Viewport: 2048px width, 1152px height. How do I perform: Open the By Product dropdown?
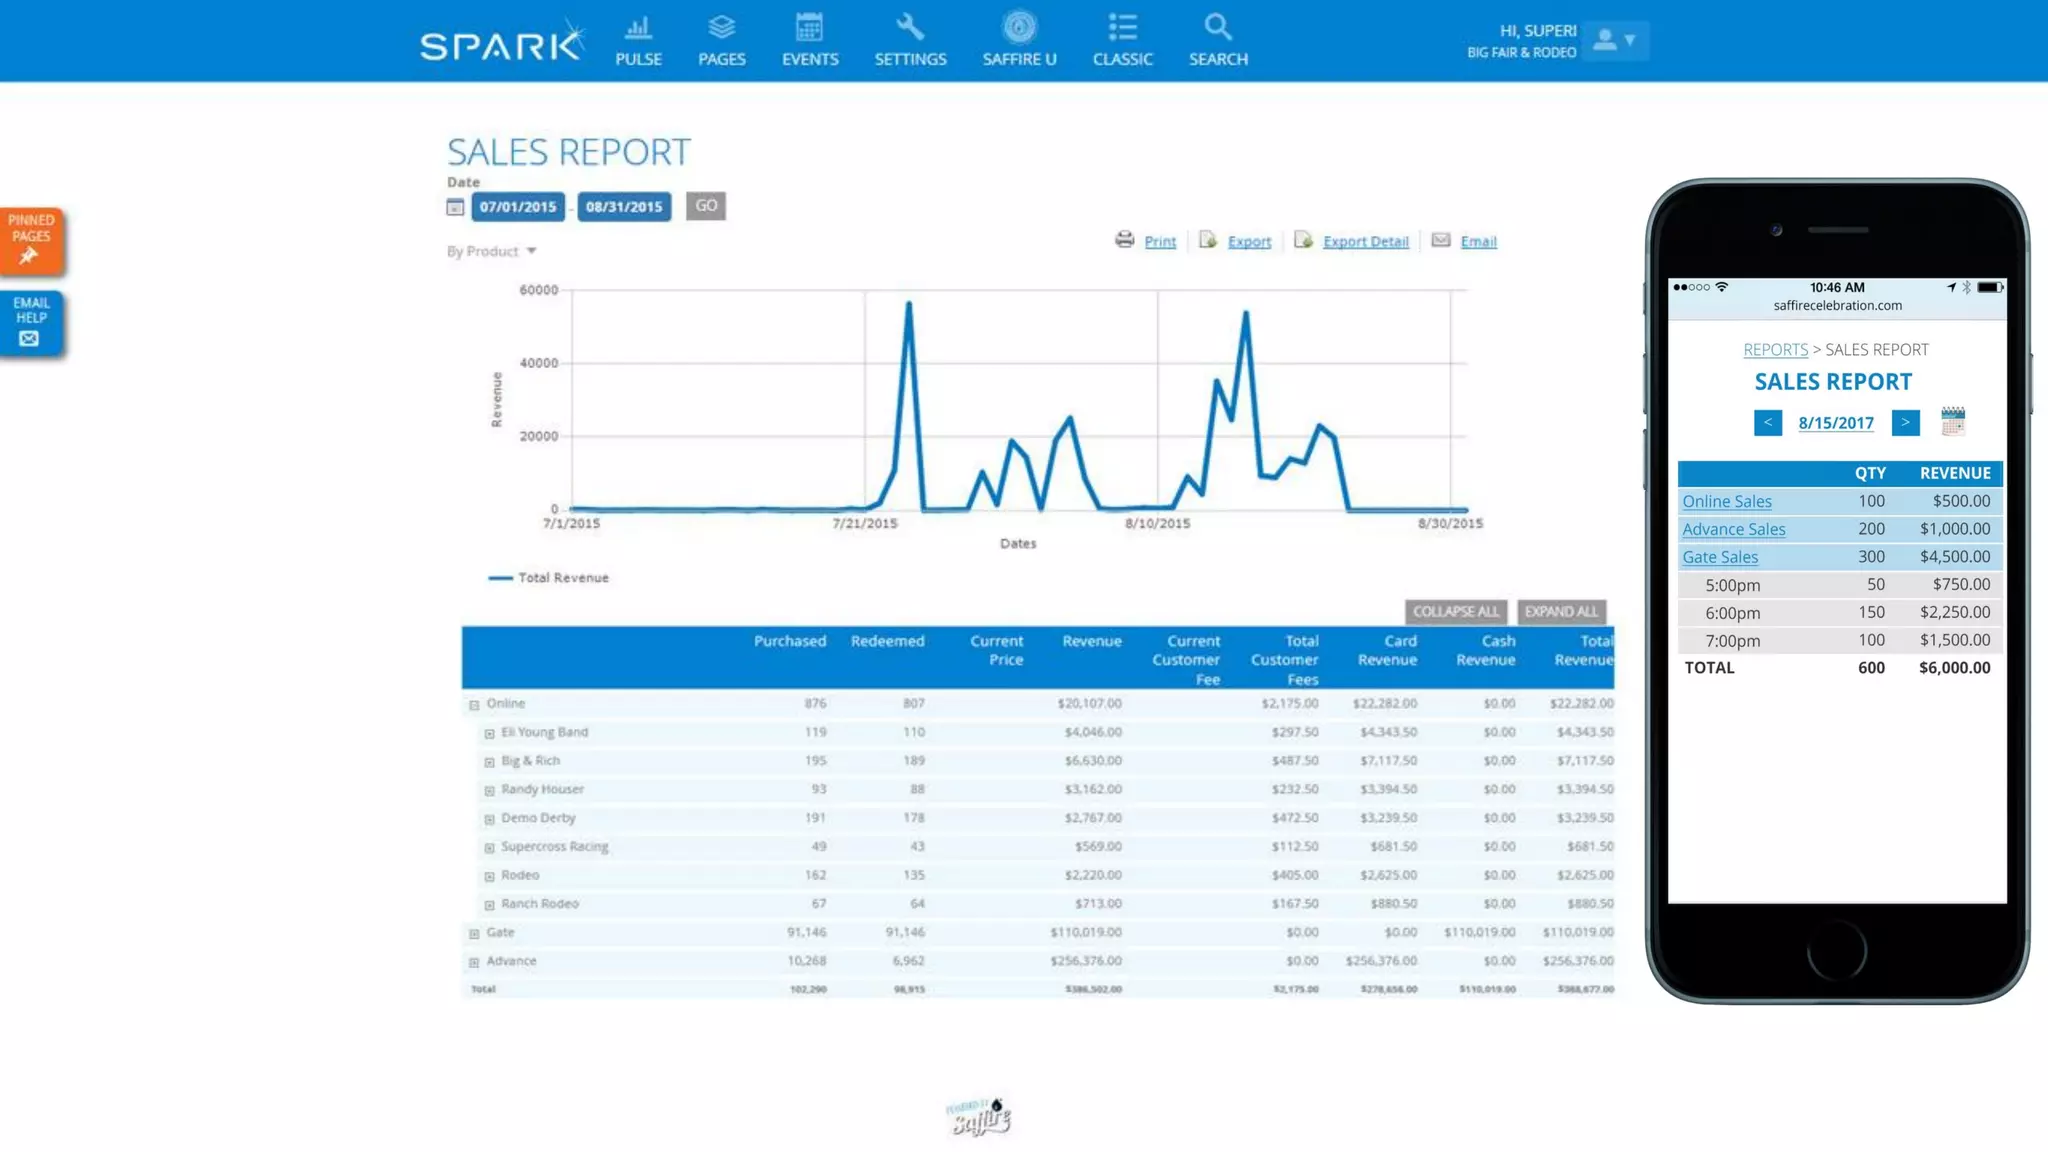[x=492, y=251]
